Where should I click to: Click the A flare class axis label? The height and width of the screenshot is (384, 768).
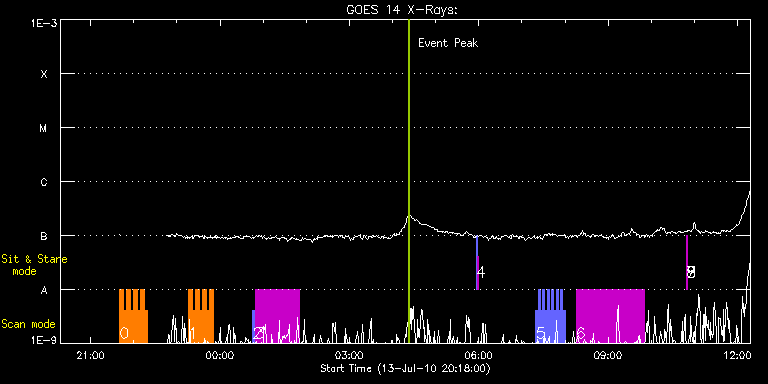pos(44,290)
